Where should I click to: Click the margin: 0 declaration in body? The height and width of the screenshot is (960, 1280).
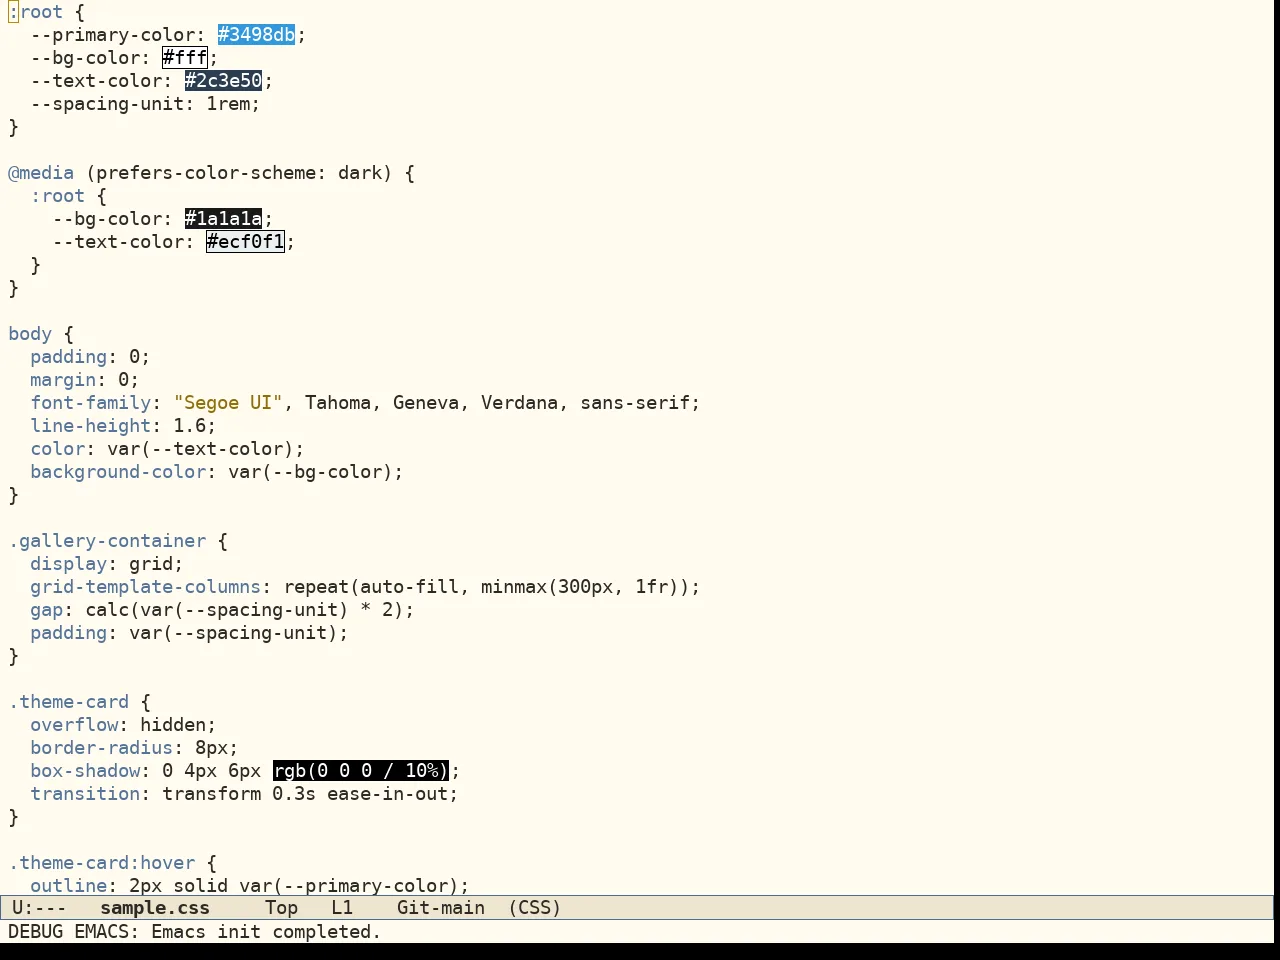point(85,380)
